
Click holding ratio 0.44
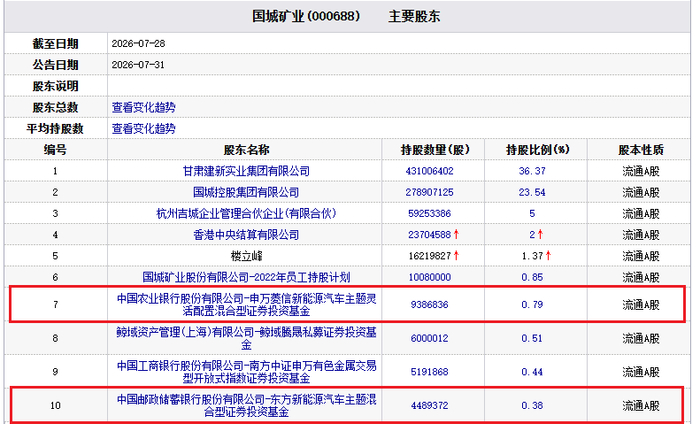(x=532, y=372)
